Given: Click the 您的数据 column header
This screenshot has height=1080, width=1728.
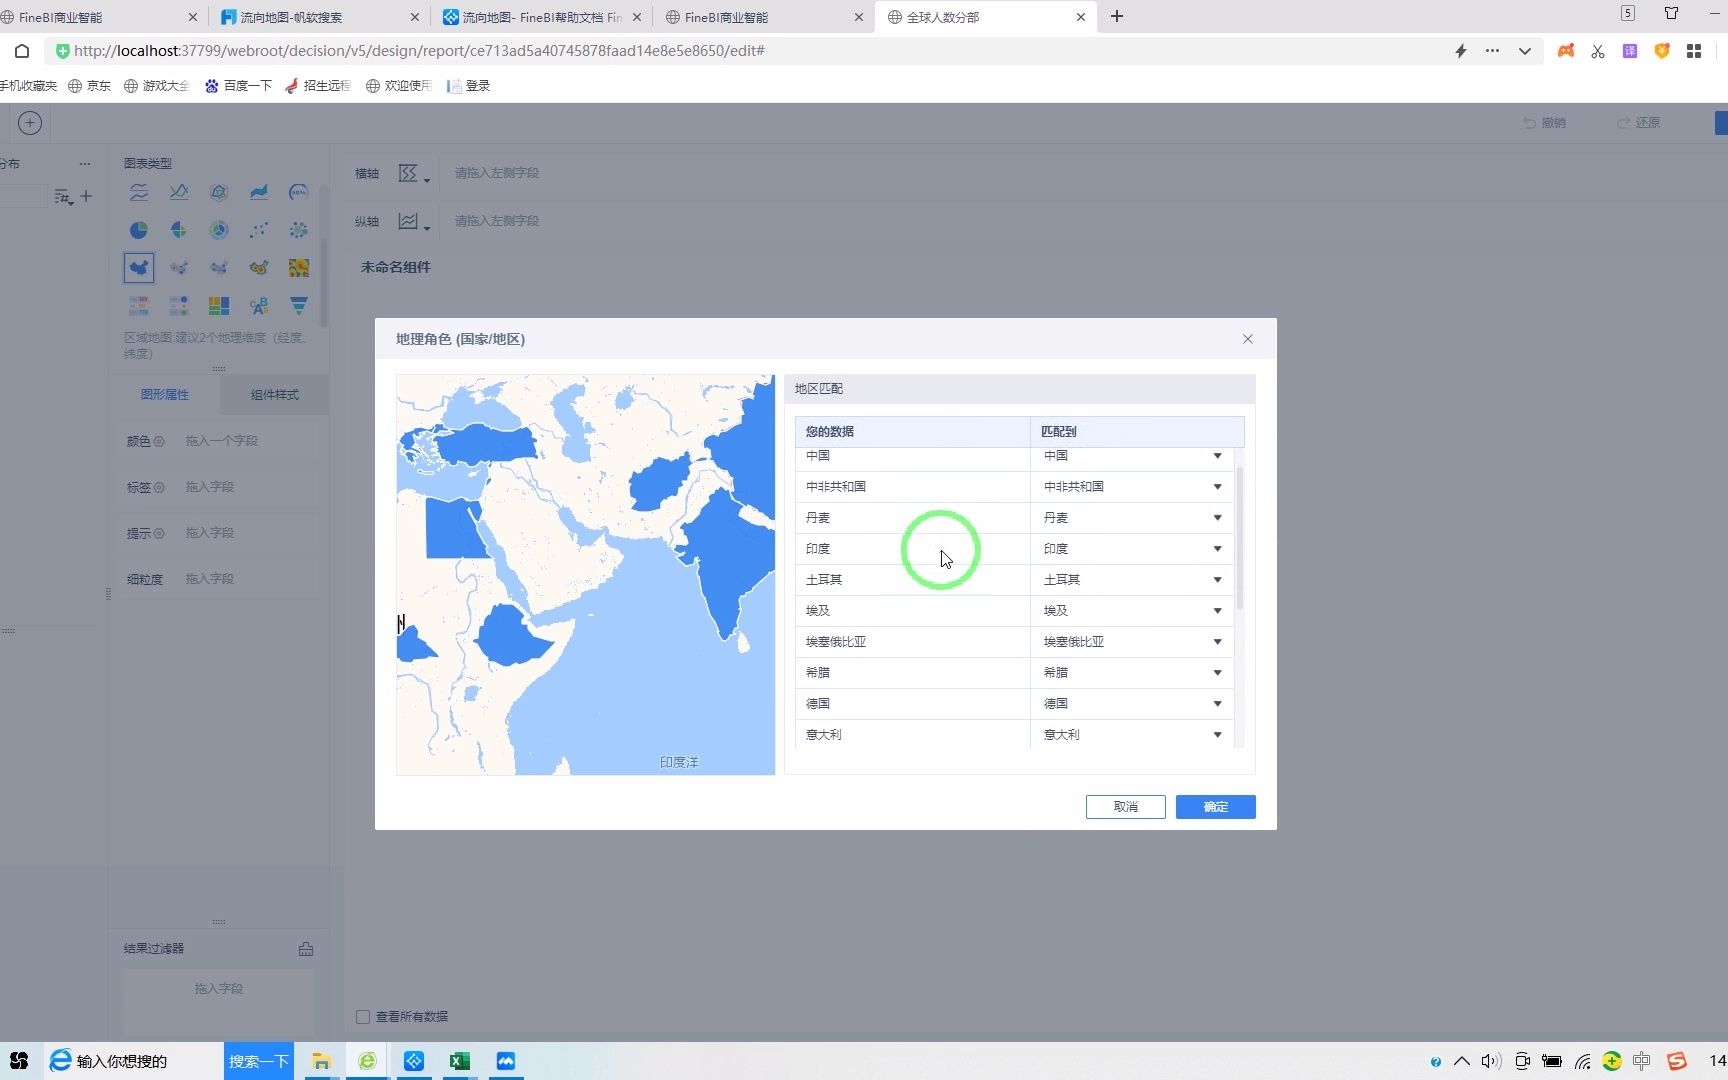Looking at the screenshot, I should [x=913, y=432].
